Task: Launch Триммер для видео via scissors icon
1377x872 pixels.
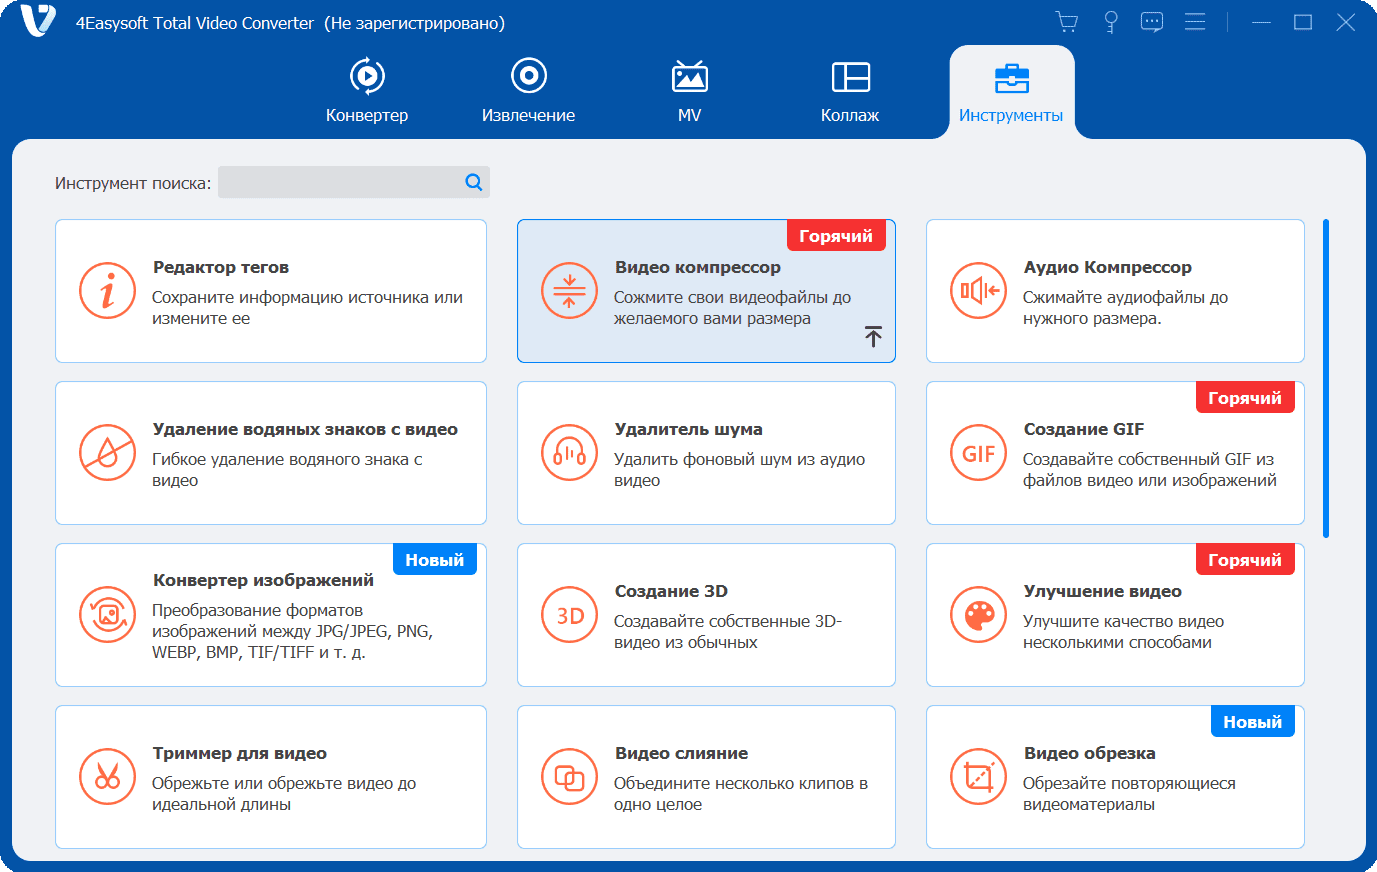Action: 107,777
